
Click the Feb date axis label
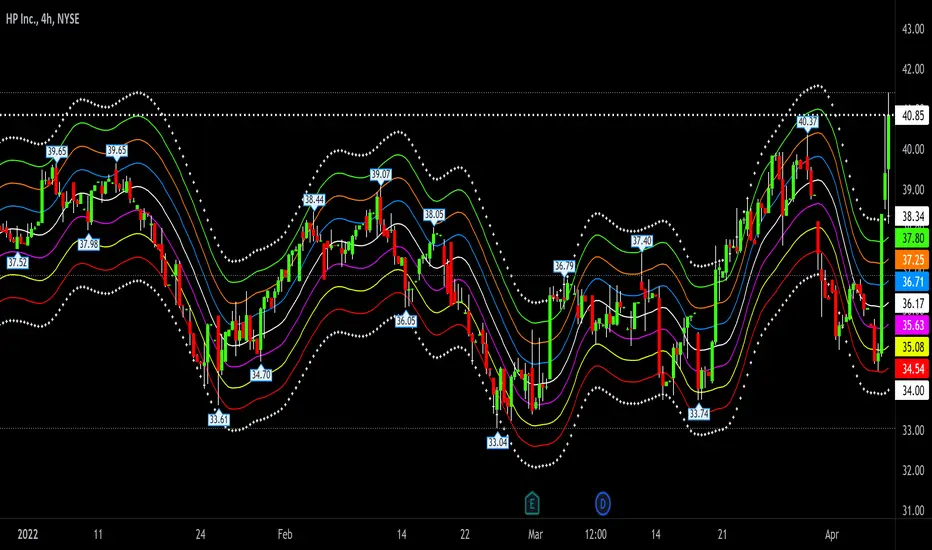pyautogui.click(x=285, y=534)
